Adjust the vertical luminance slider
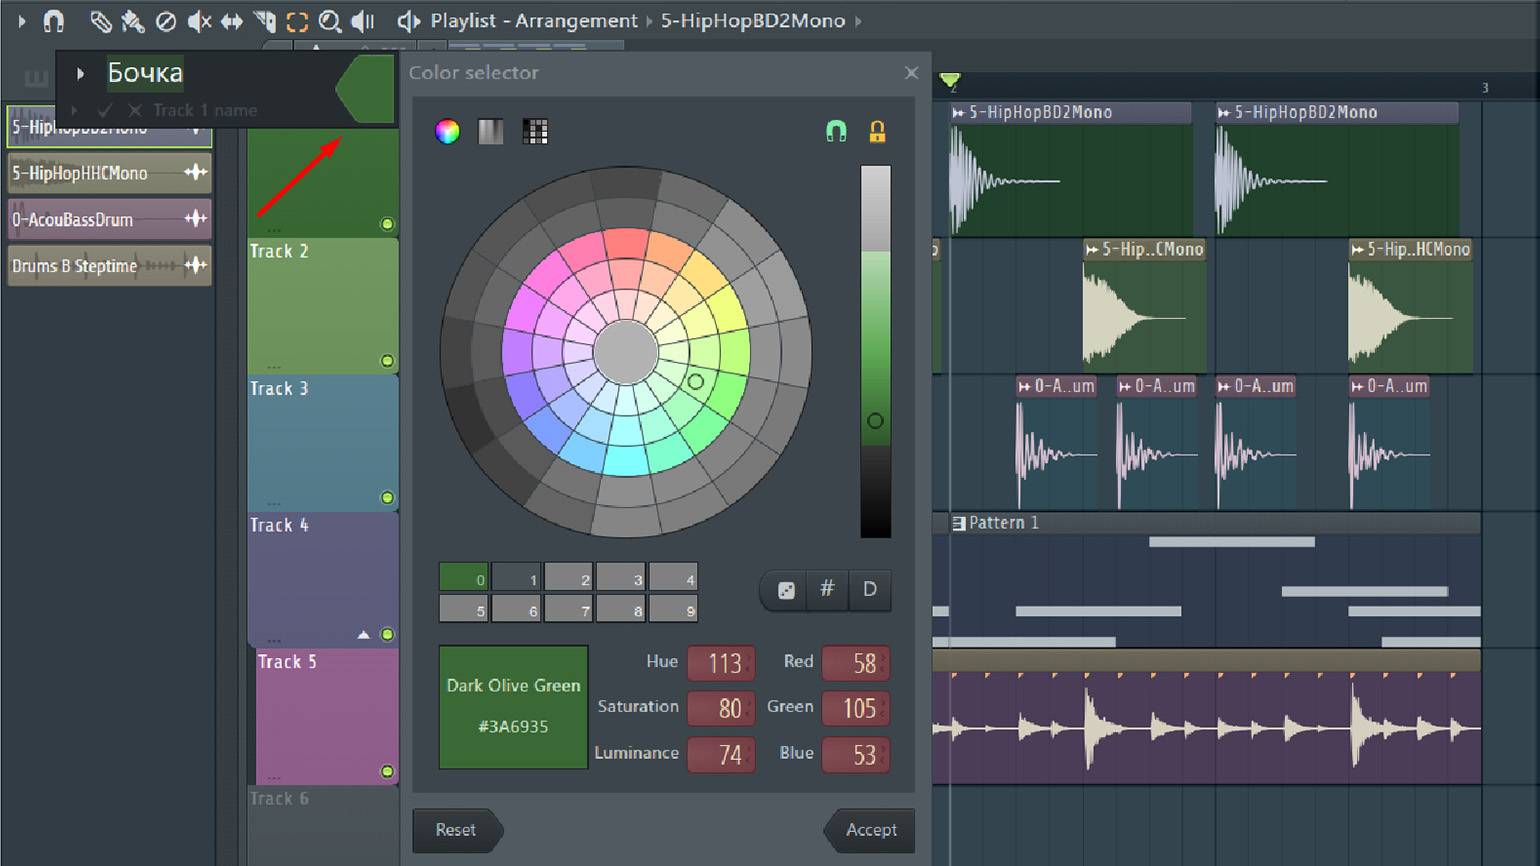The image size is (1540, 866). click(876, 352)
